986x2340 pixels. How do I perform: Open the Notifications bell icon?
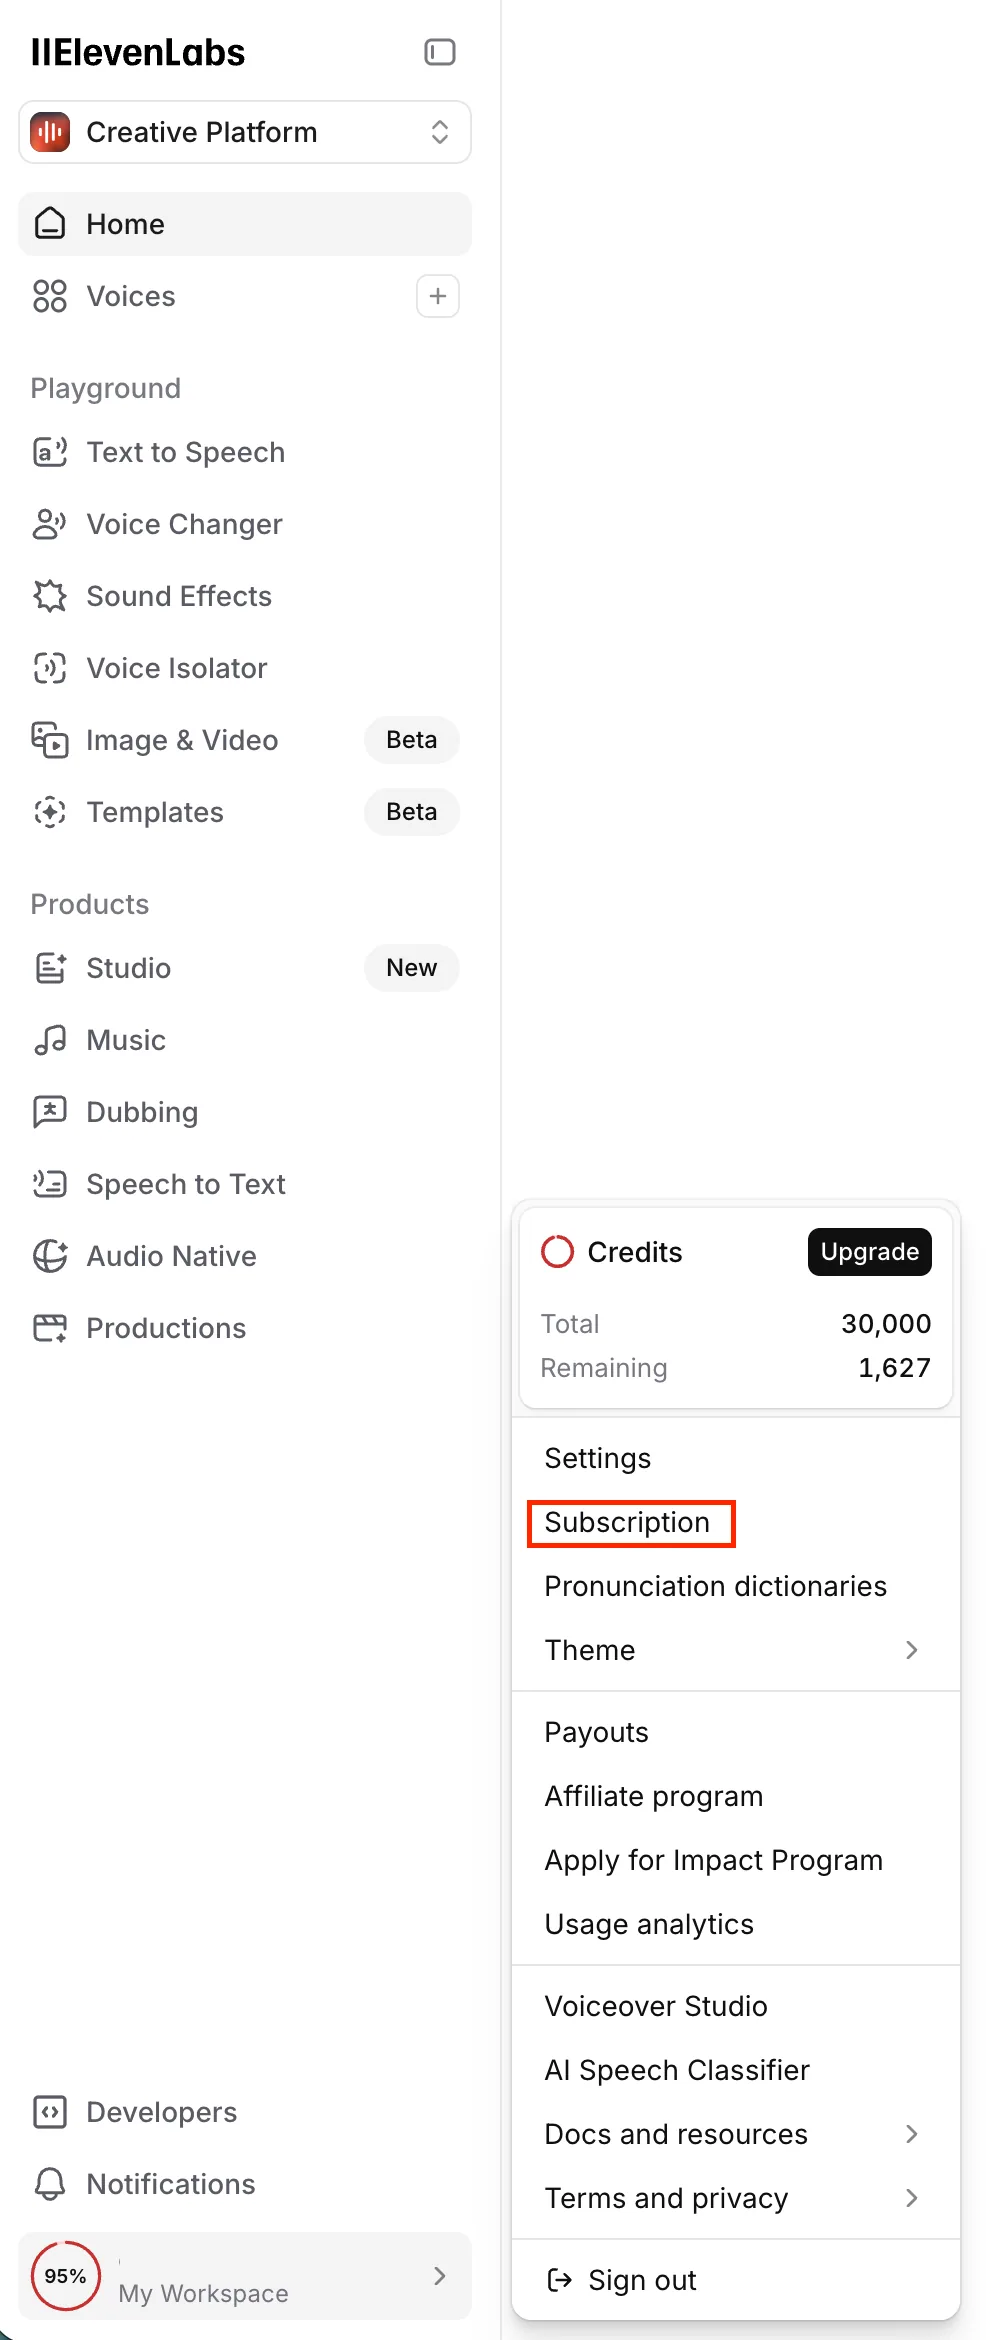pyautogui.click(x=50, y=2184)
